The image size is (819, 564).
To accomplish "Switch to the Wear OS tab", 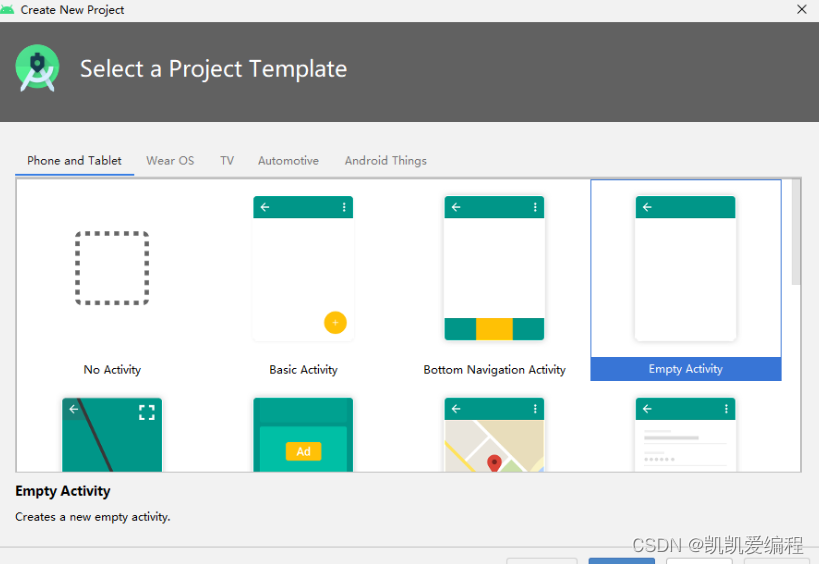I will click(x=170, y=161).
